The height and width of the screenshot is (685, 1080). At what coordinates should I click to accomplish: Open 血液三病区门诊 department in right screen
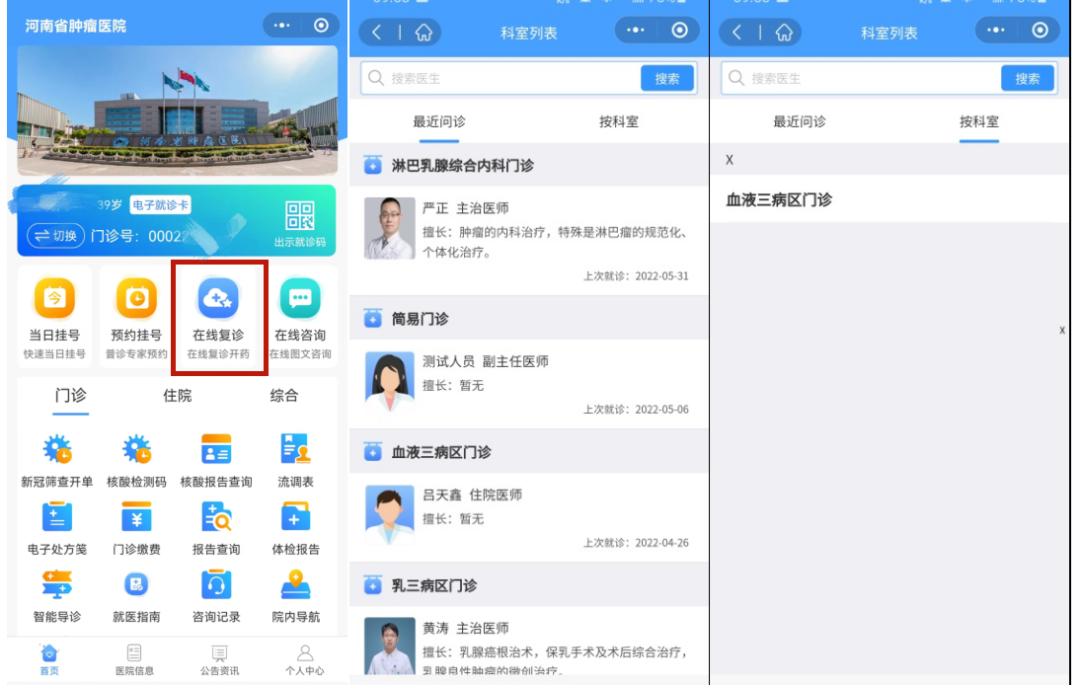(x=889, y=200)
